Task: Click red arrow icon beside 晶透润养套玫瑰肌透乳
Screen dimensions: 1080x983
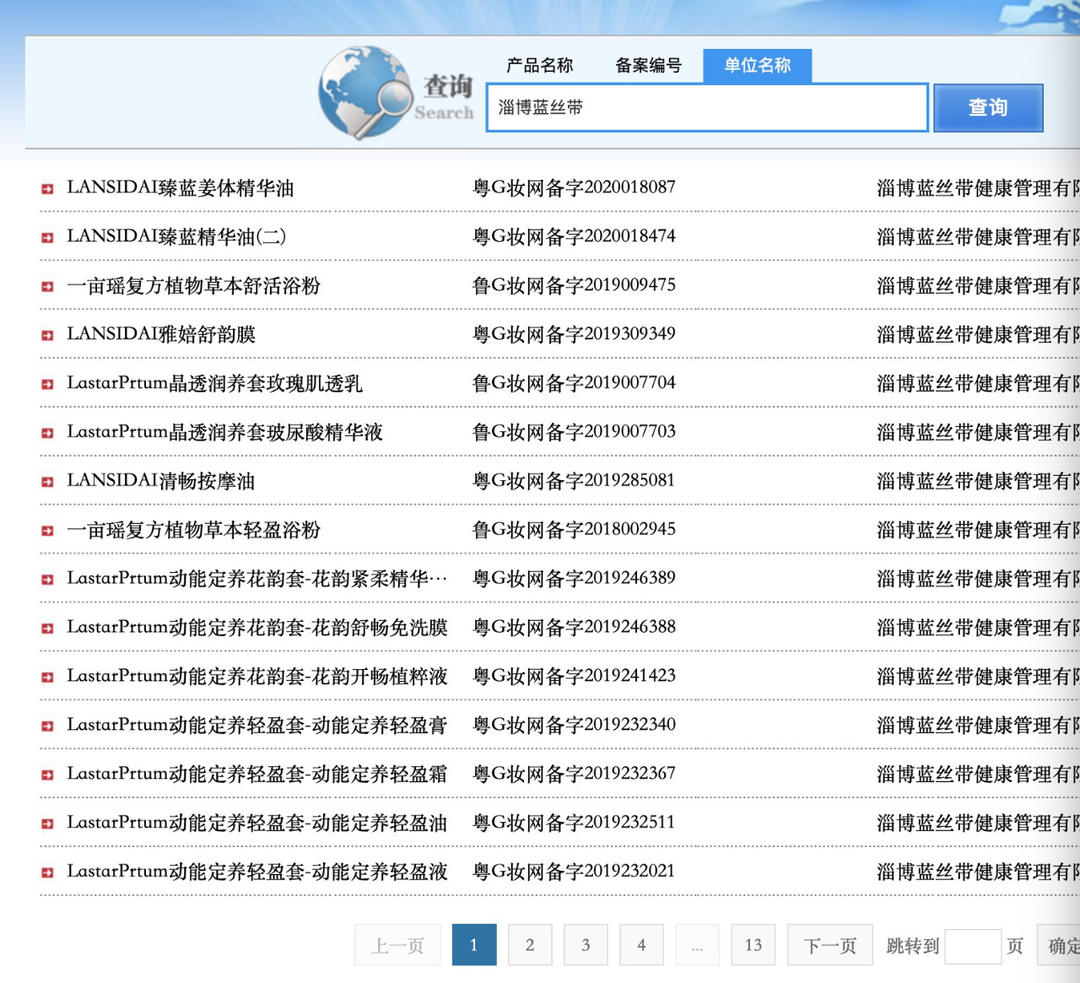Action: point(47,384)
